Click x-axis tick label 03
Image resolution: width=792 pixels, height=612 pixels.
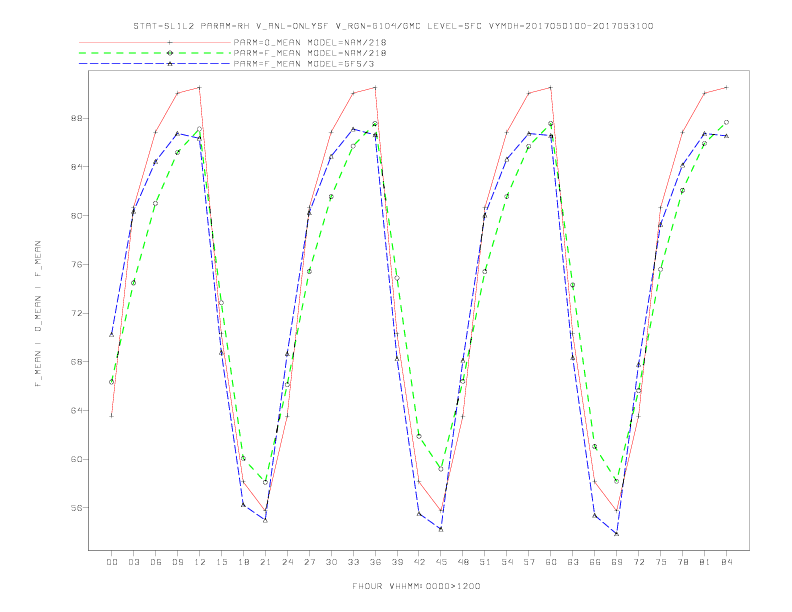[x=133, y=562]
